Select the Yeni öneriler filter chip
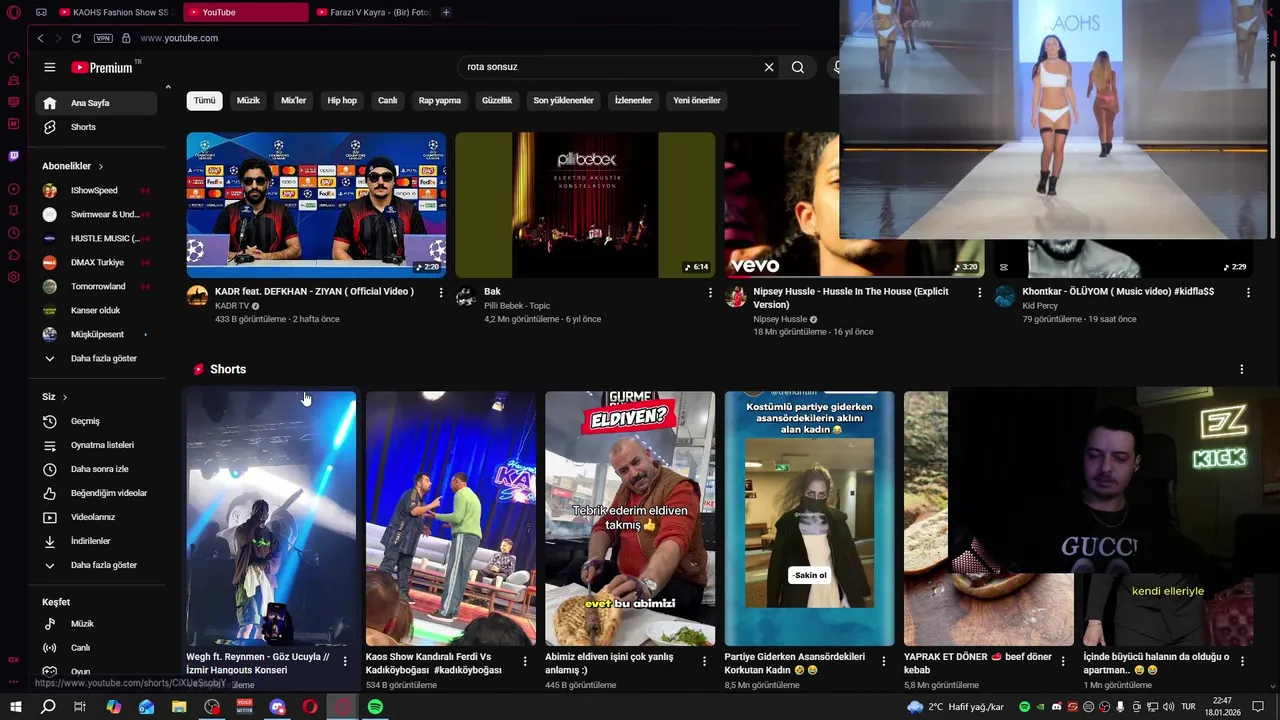This screenshot has height=720, width=1280. (x=697, y=100)
